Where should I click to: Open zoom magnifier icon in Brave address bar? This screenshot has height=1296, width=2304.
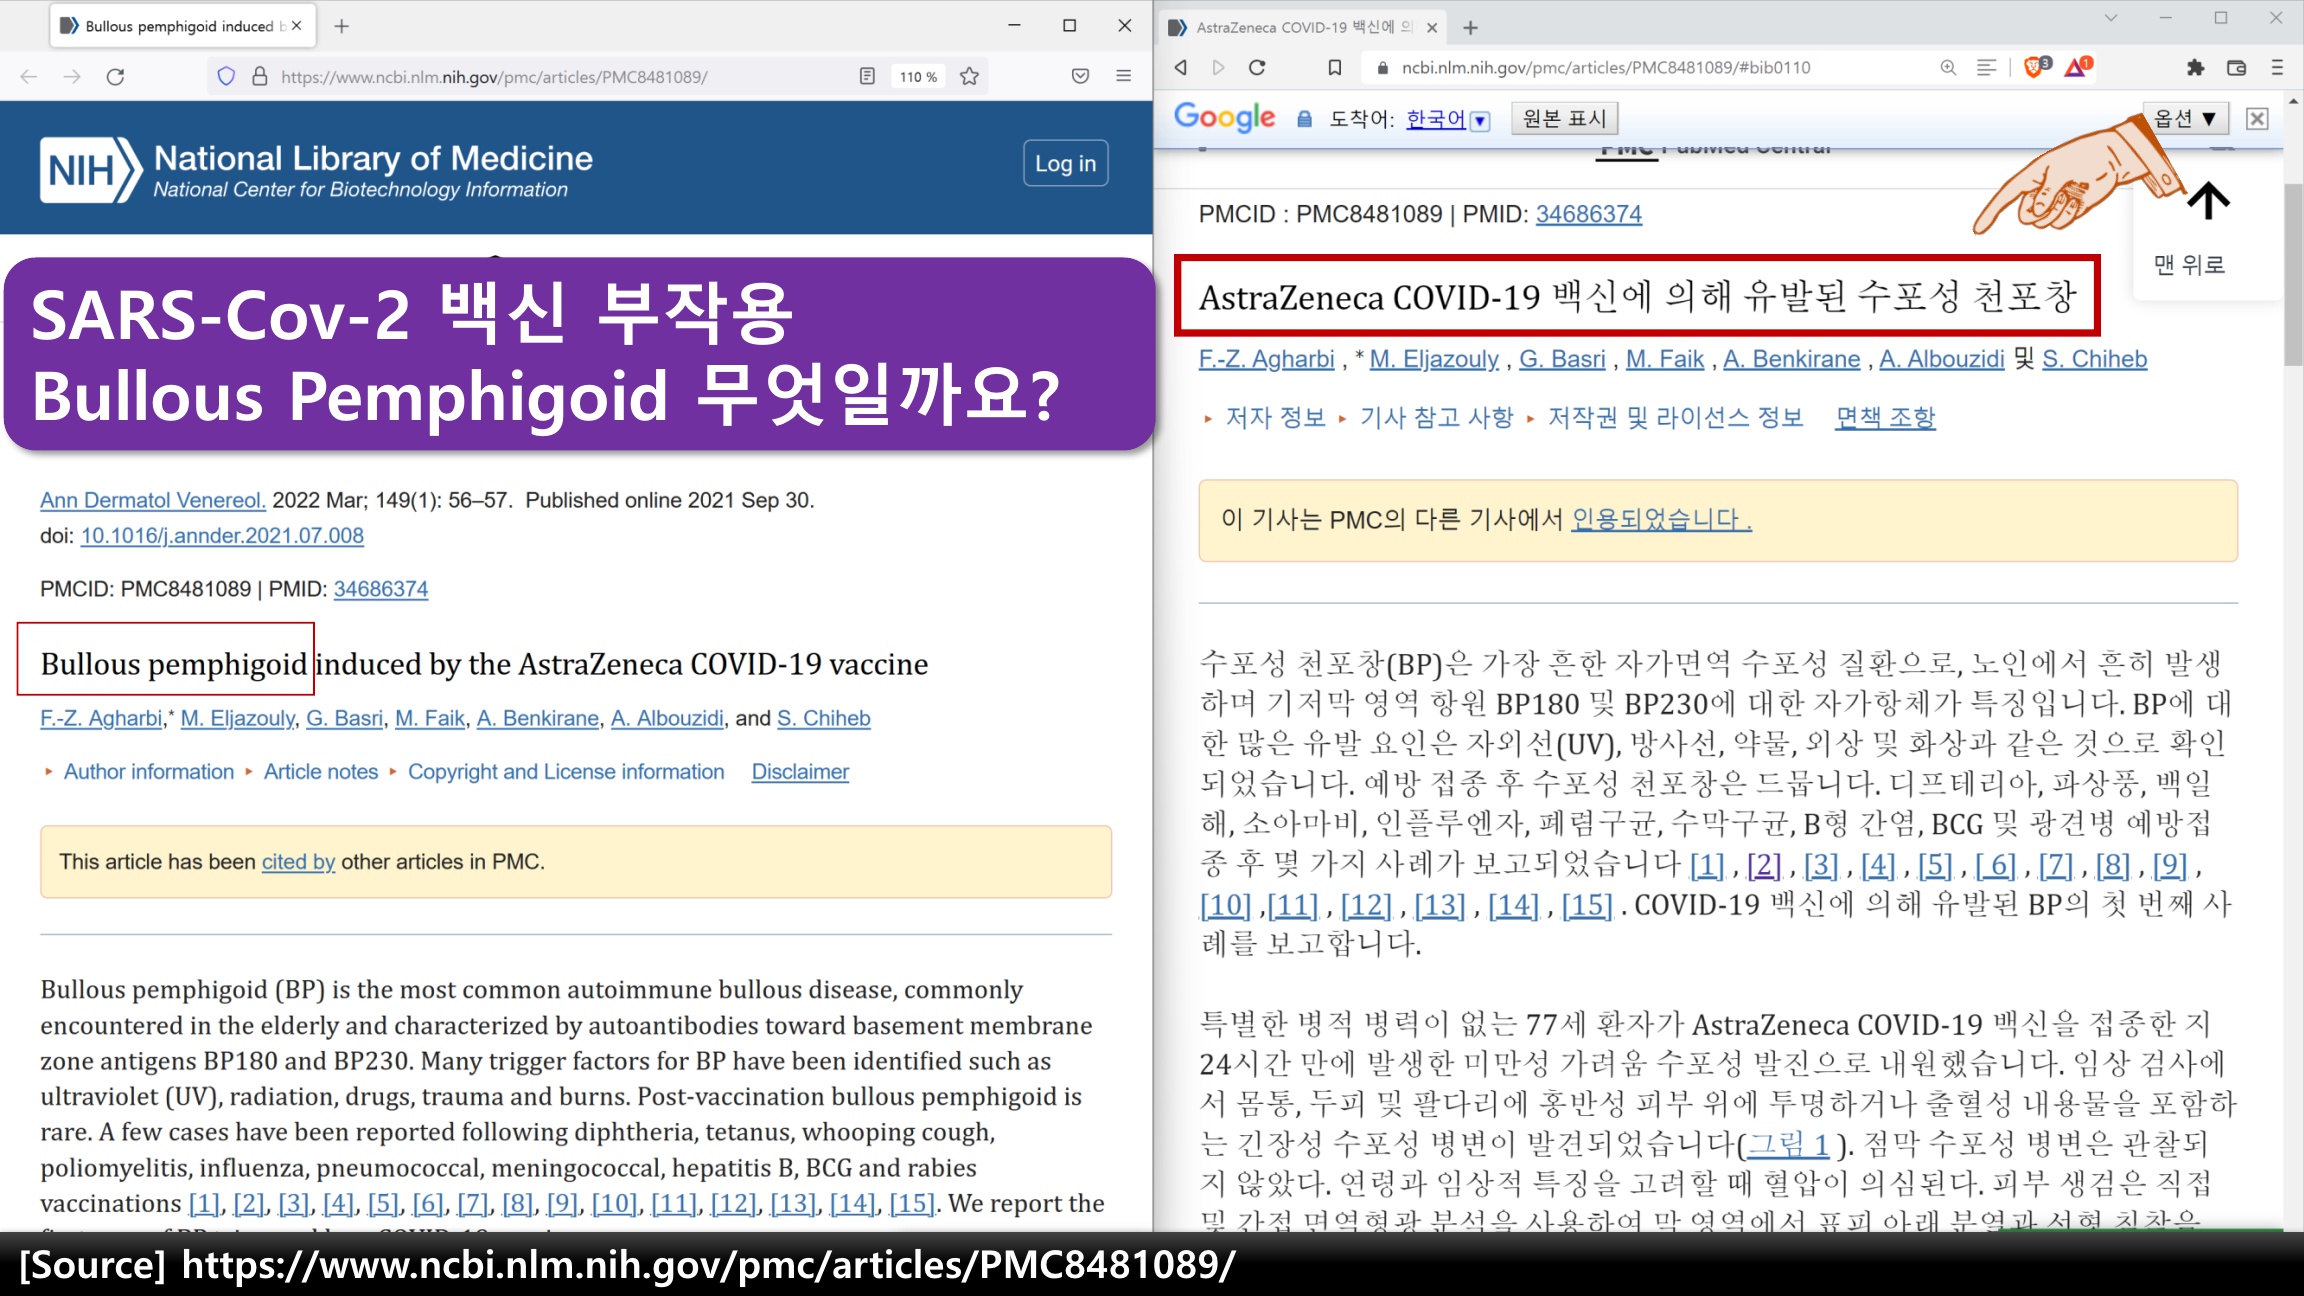[x=1948, y=67]
